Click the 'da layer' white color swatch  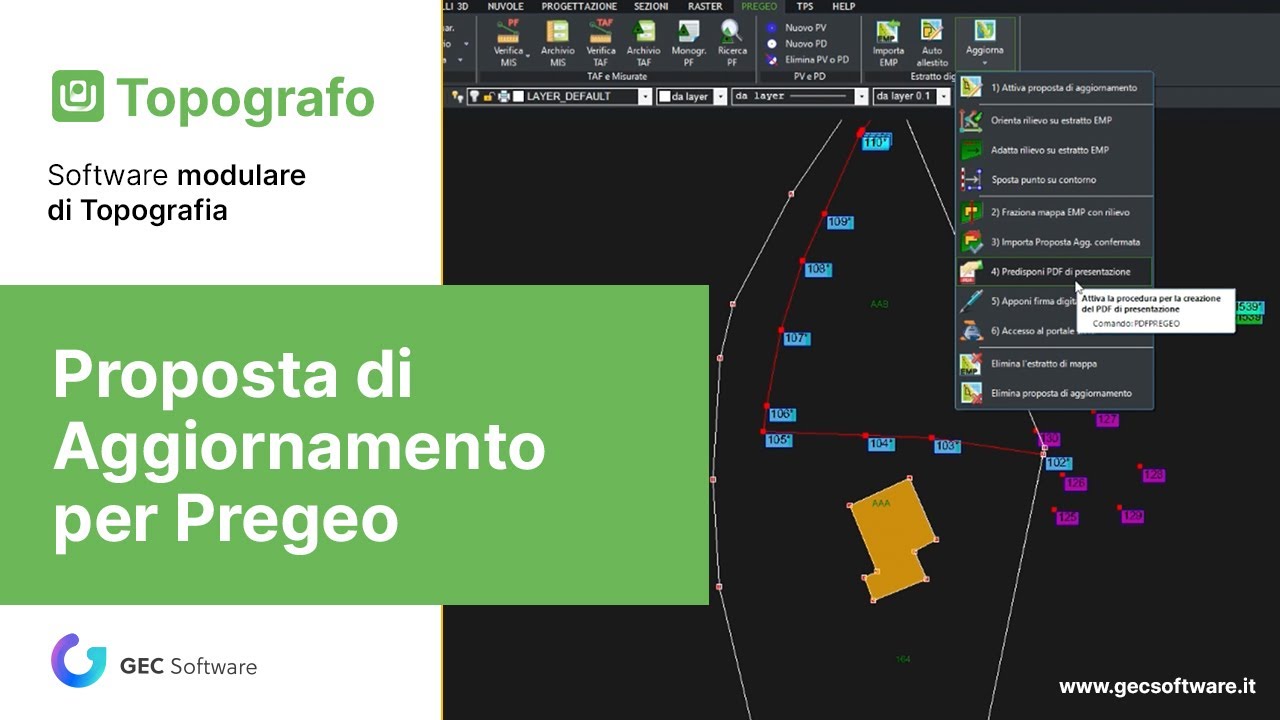point(664,97)
